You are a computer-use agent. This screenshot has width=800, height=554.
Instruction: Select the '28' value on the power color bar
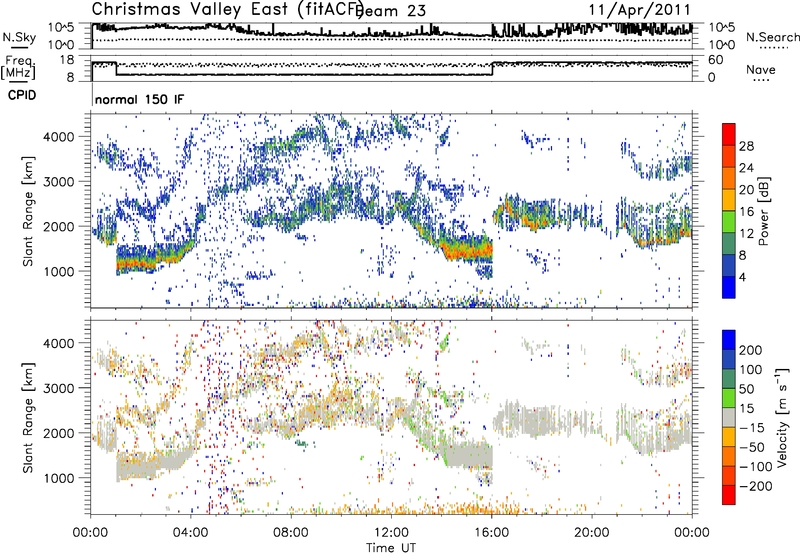pyautogui.click(x=746, y=146)
